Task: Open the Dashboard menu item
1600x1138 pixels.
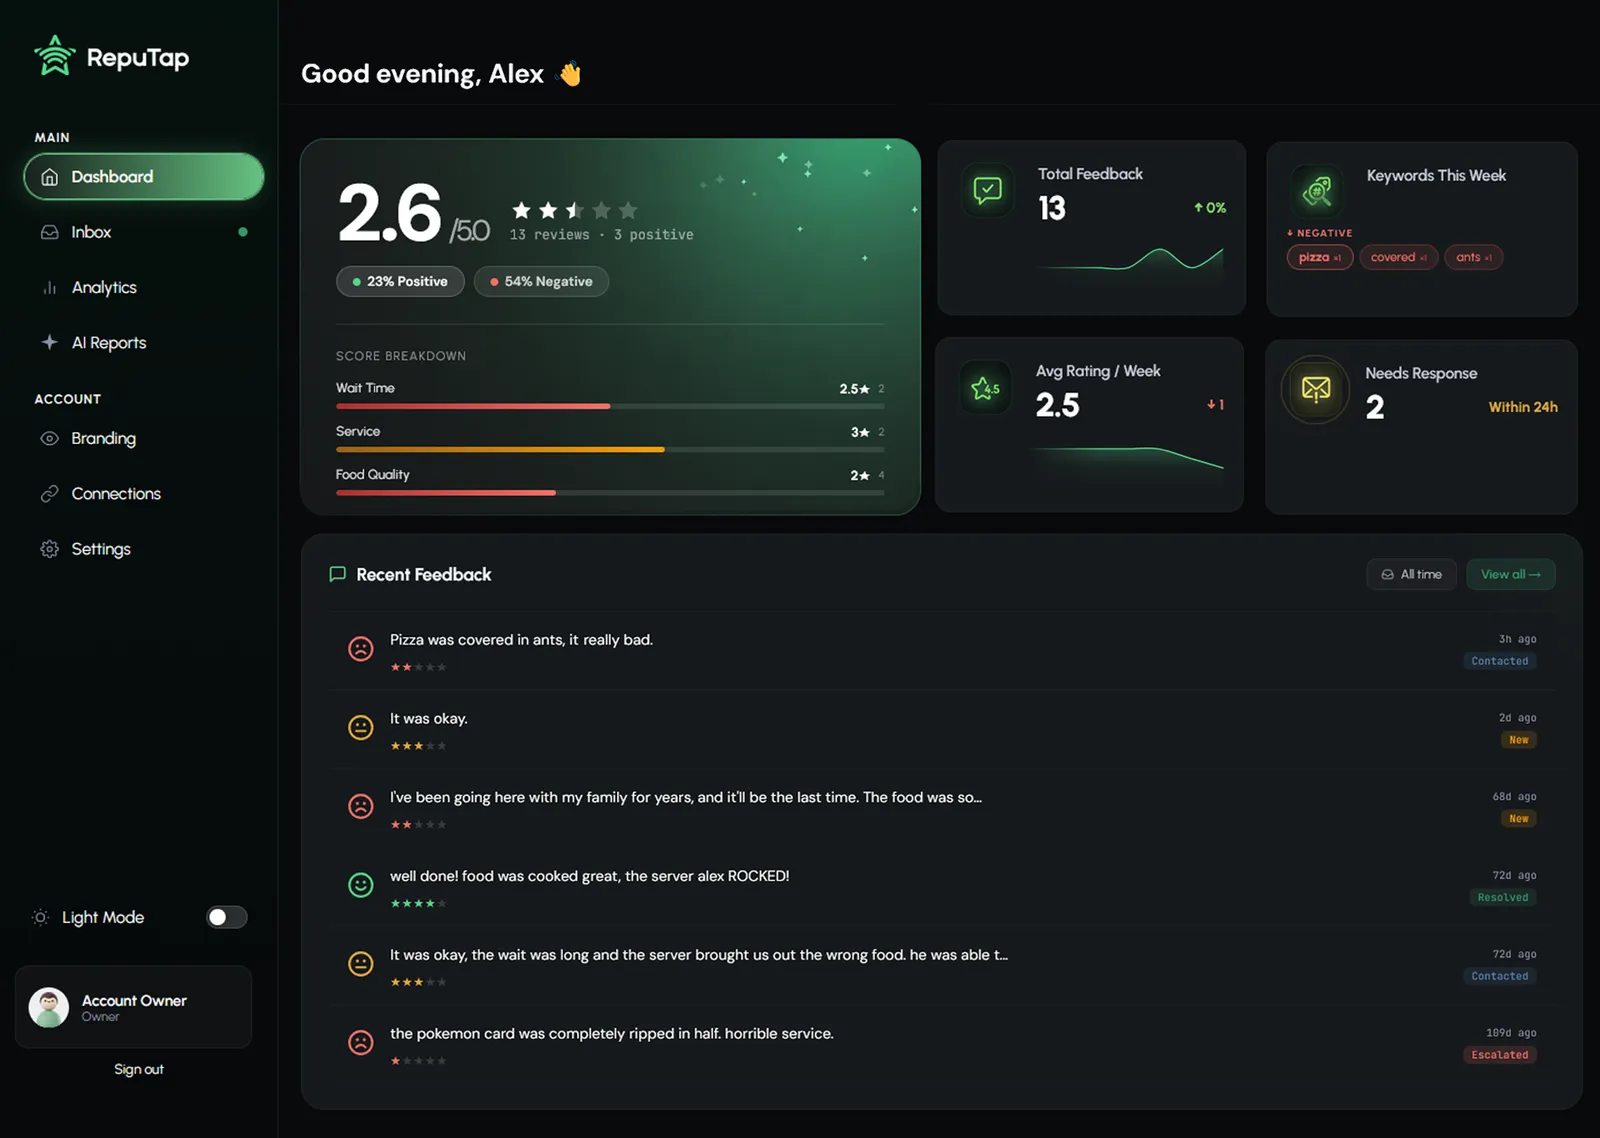Action: point(144,177)
